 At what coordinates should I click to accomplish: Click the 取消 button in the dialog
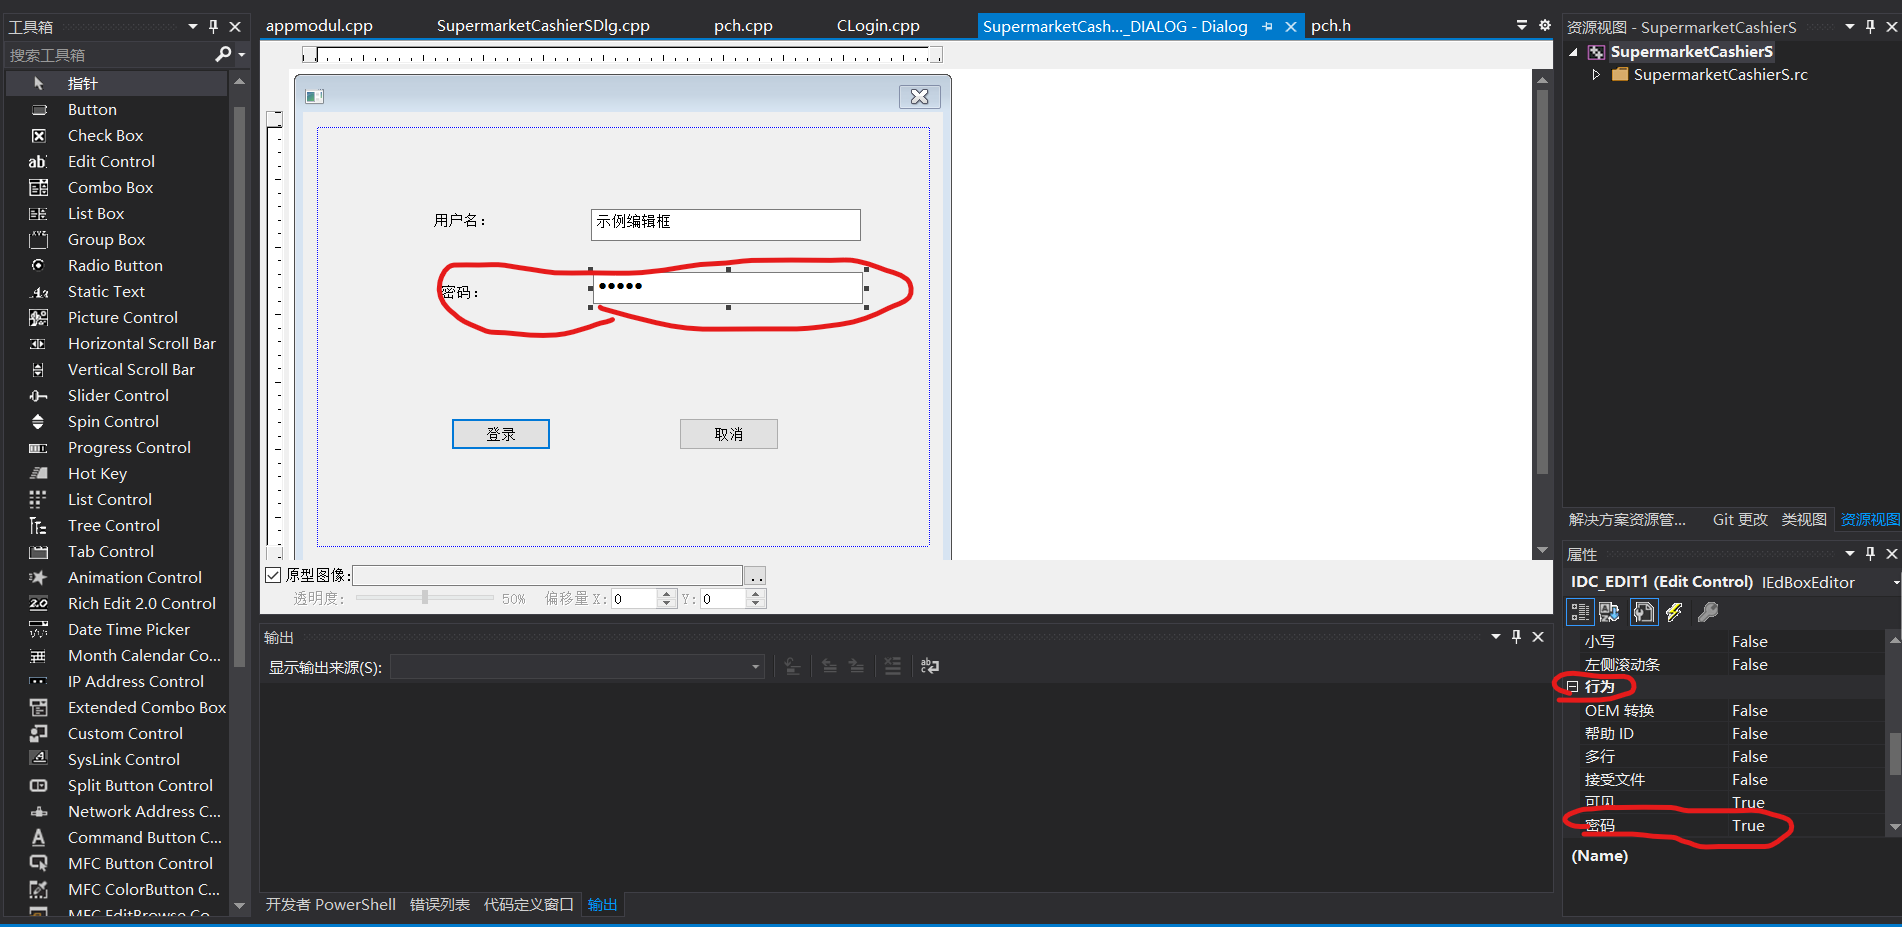coord(728,433)
